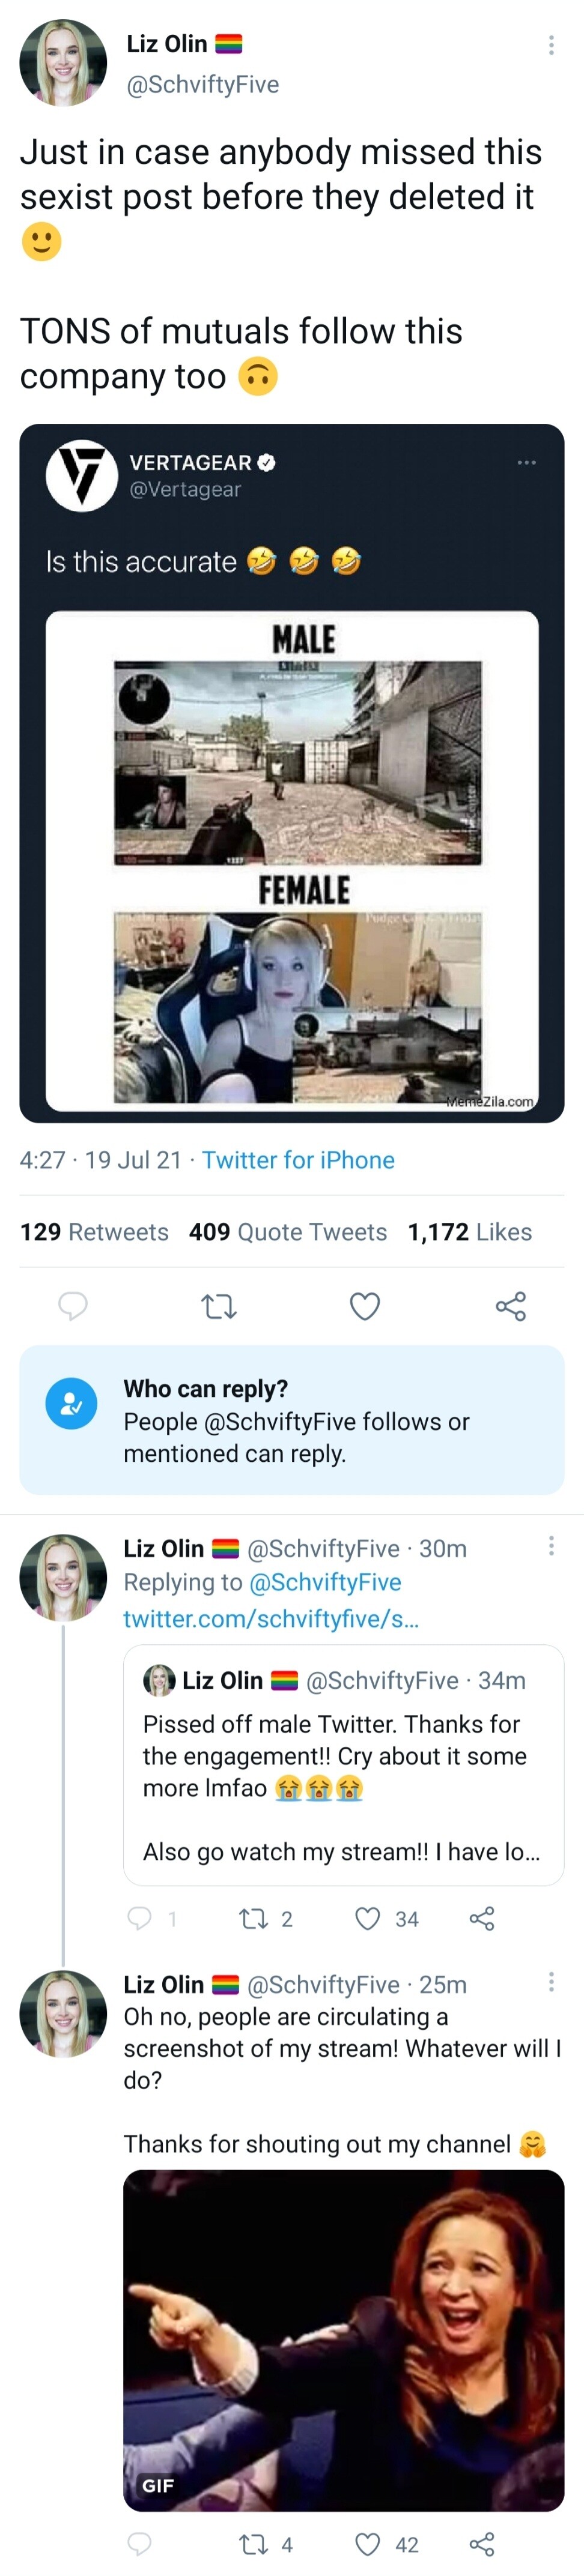Retweet the main tweet
Image resolution: width=584 pixels, height=2576 pixels.
(x=219, y=1306)
